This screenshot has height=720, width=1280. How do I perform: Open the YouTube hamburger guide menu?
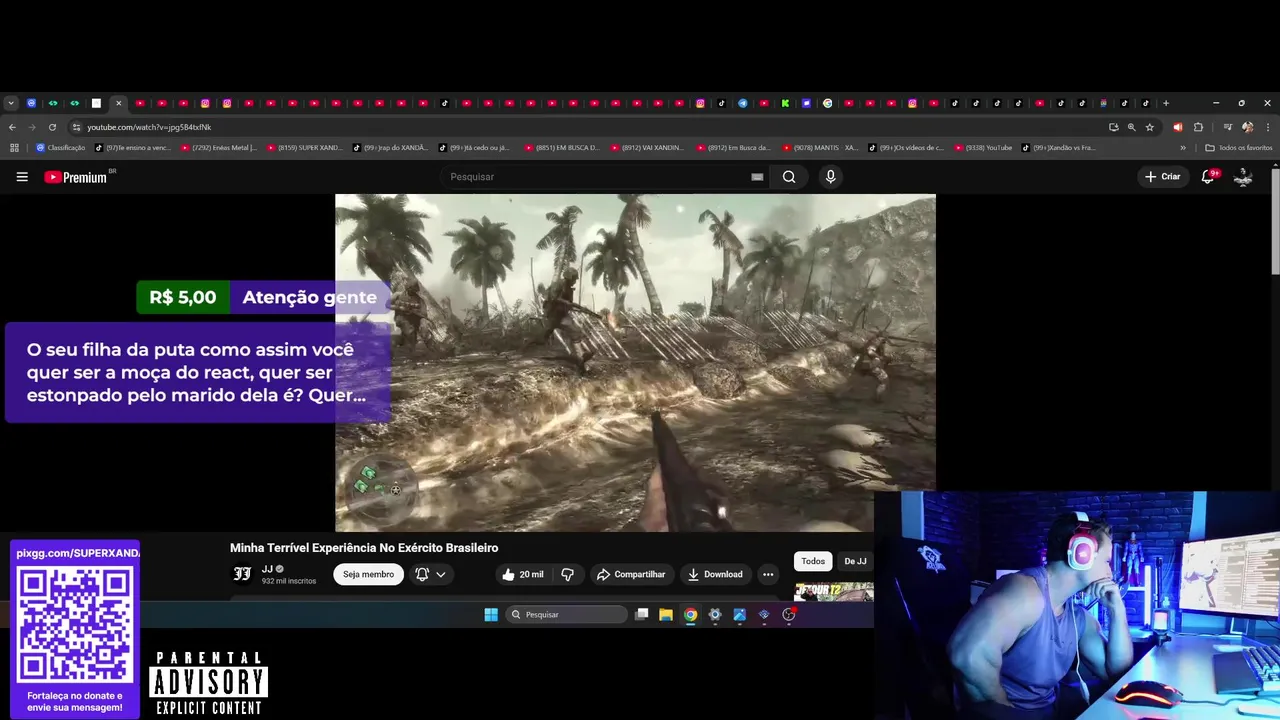pyautogui.click(x=22, y=177)
